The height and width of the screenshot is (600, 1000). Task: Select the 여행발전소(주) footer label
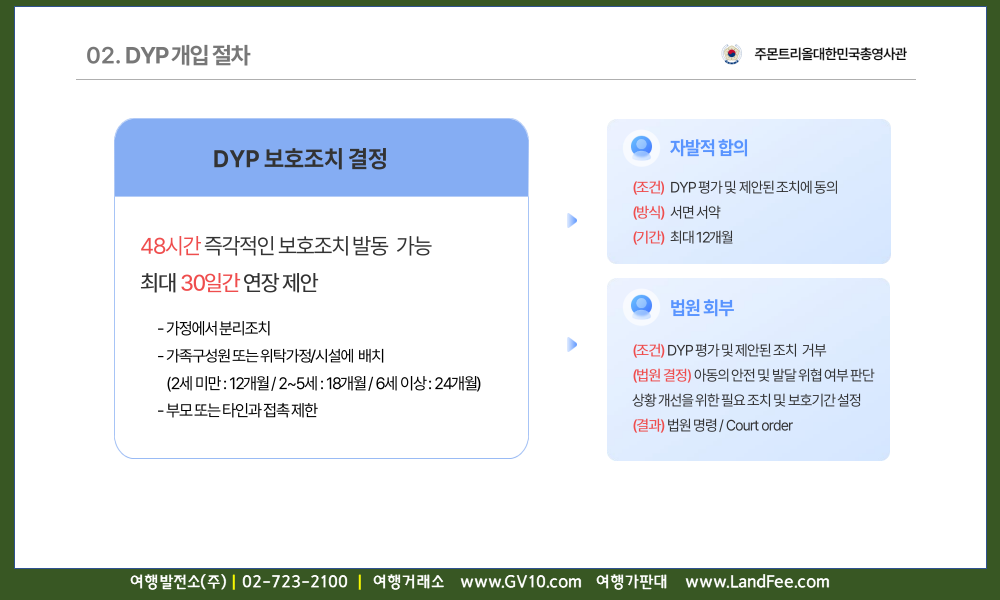pos(178,582)
